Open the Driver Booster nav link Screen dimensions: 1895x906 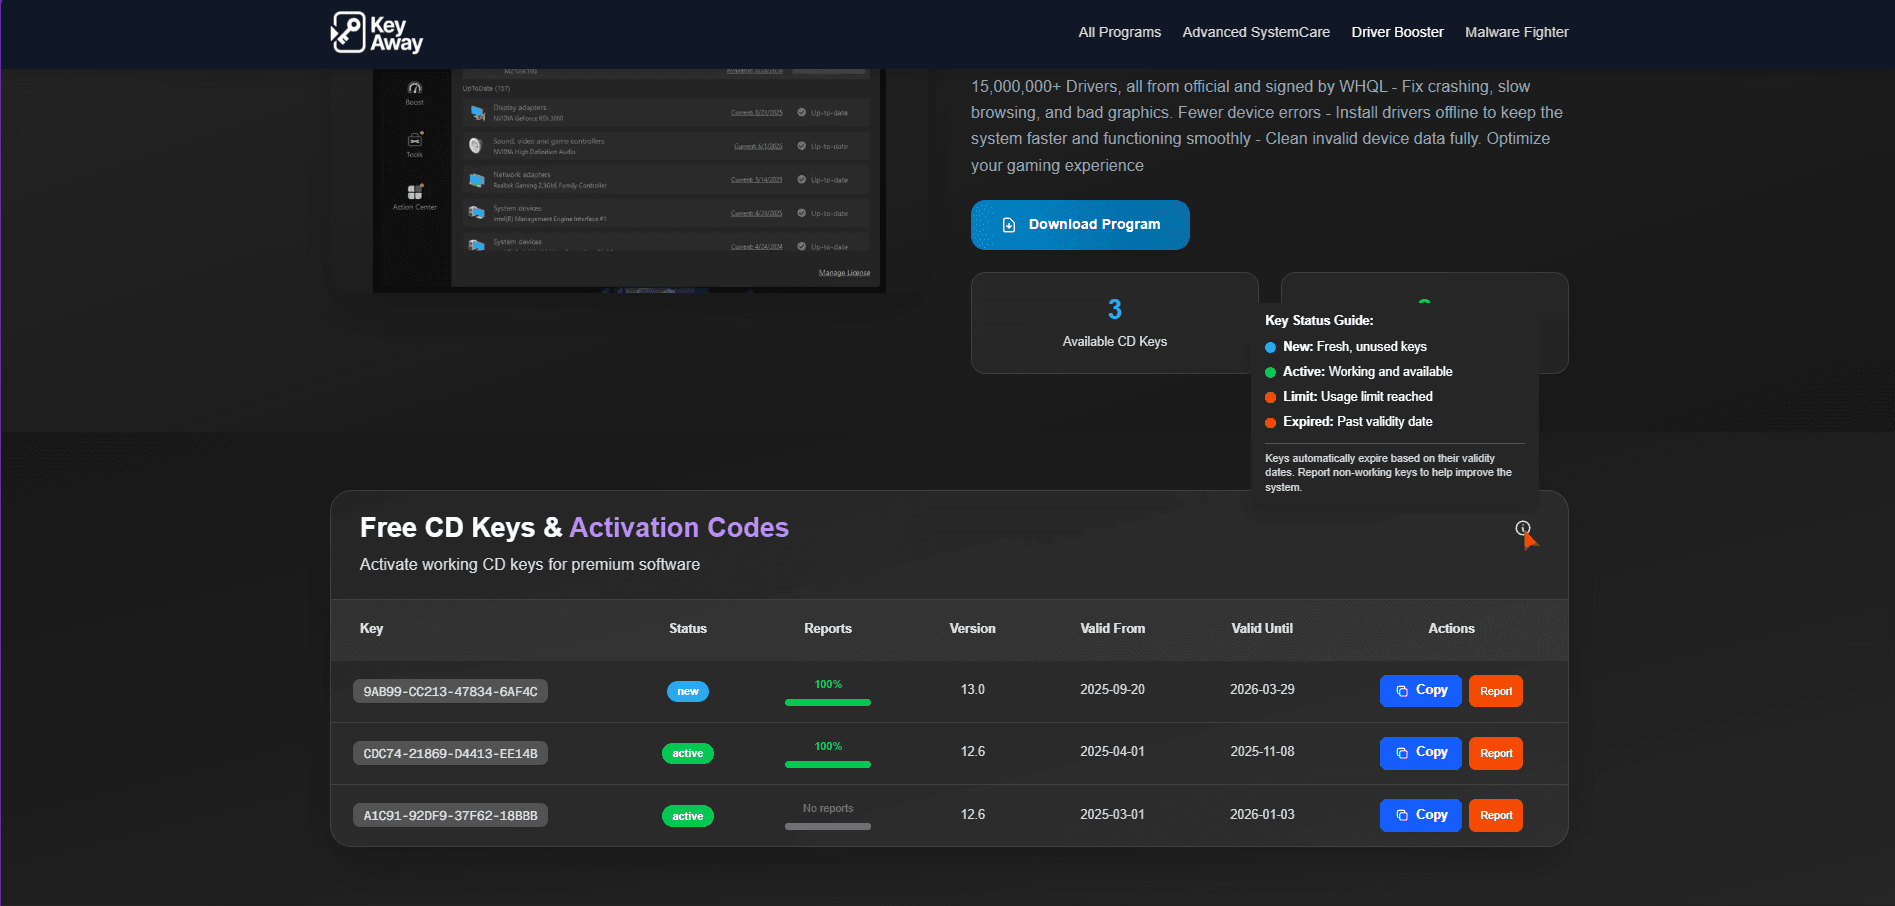1397,32
